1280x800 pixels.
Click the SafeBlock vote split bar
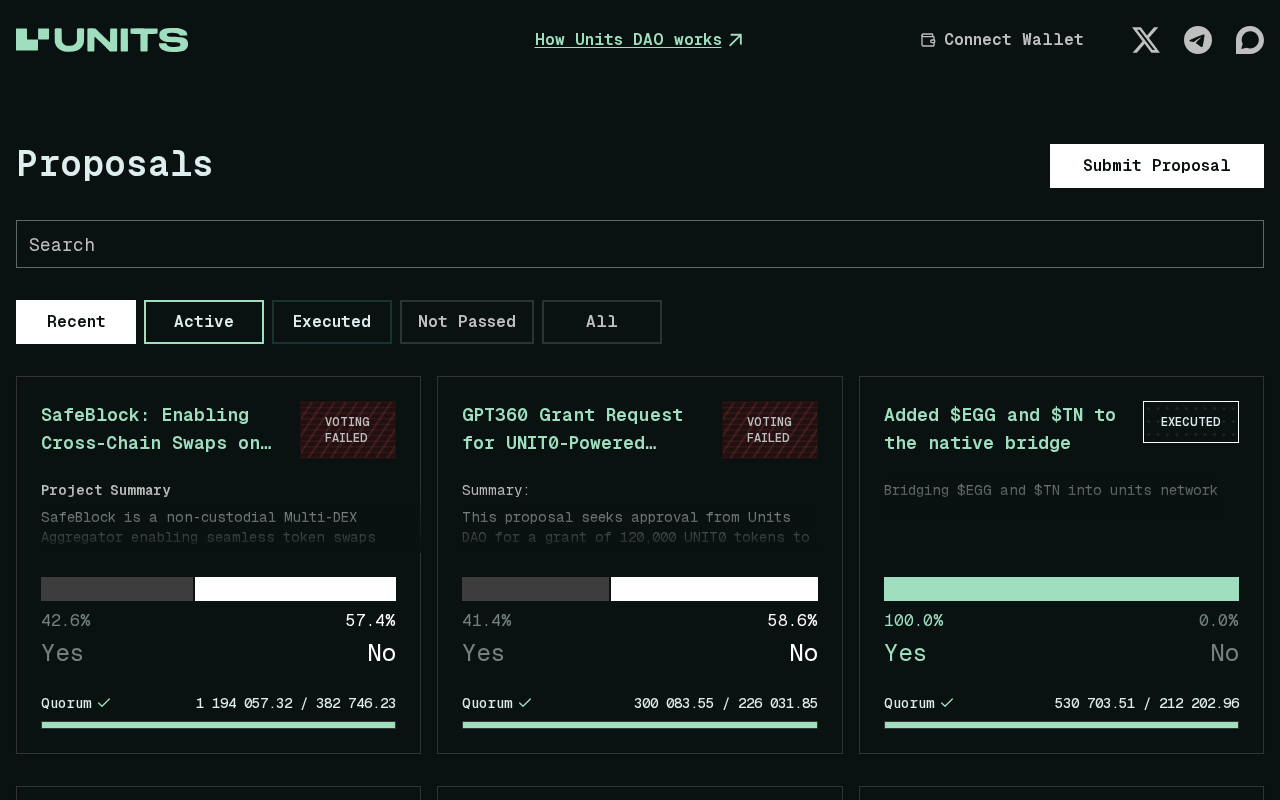pyautogui.click(x=218, y=589)
